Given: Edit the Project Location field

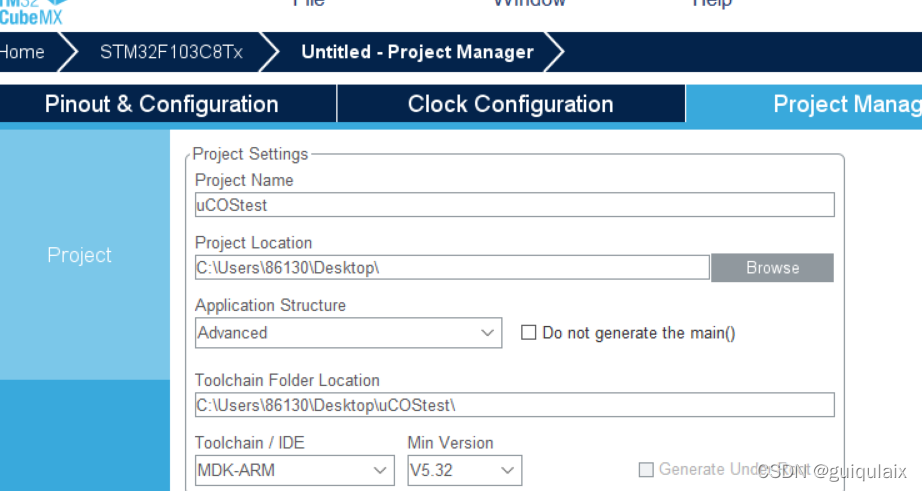Looking at the screenshot, I should point(452,268).
